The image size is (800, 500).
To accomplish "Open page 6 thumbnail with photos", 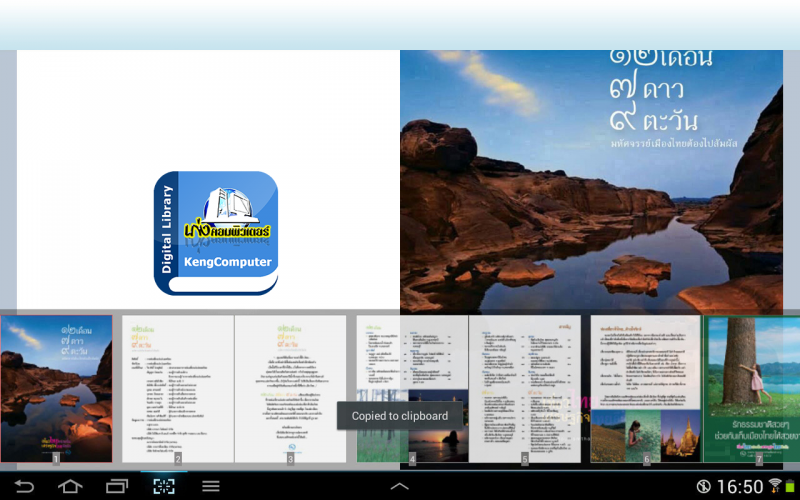I will [646, 389].
